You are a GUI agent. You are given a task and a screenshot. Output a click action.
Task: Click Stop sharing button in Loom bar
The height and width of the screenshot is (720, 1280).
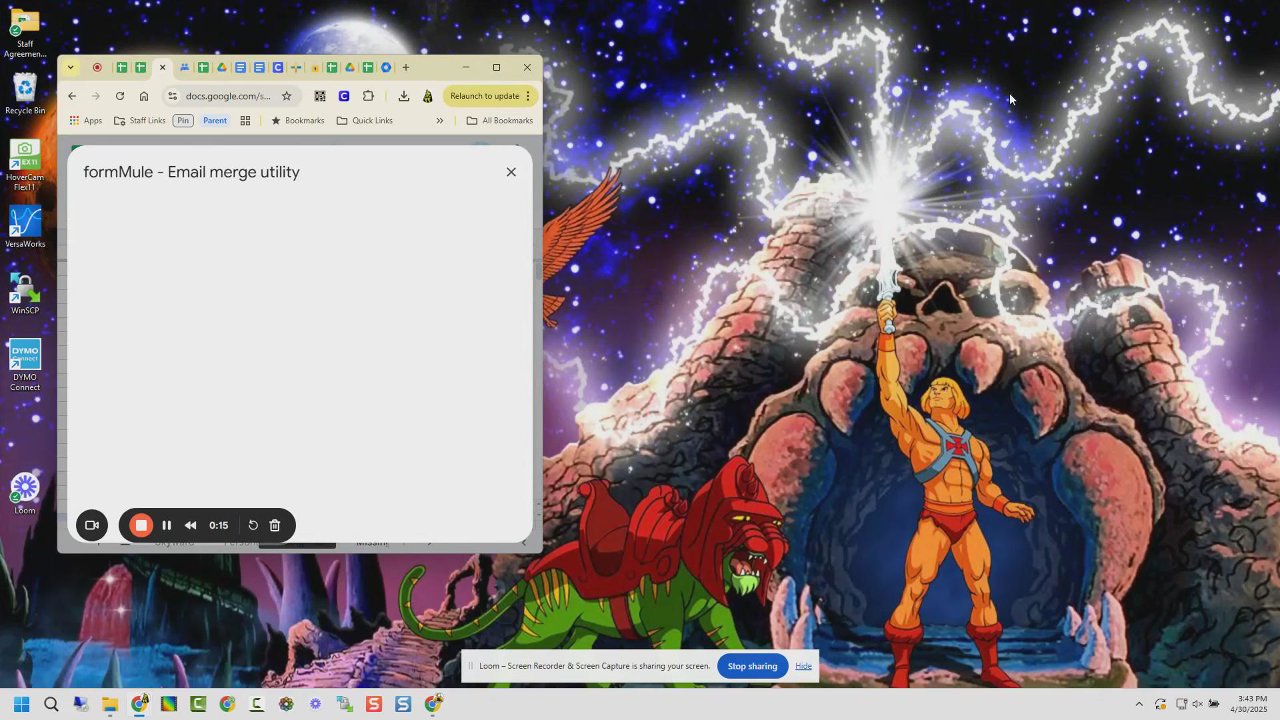[752, 666]
